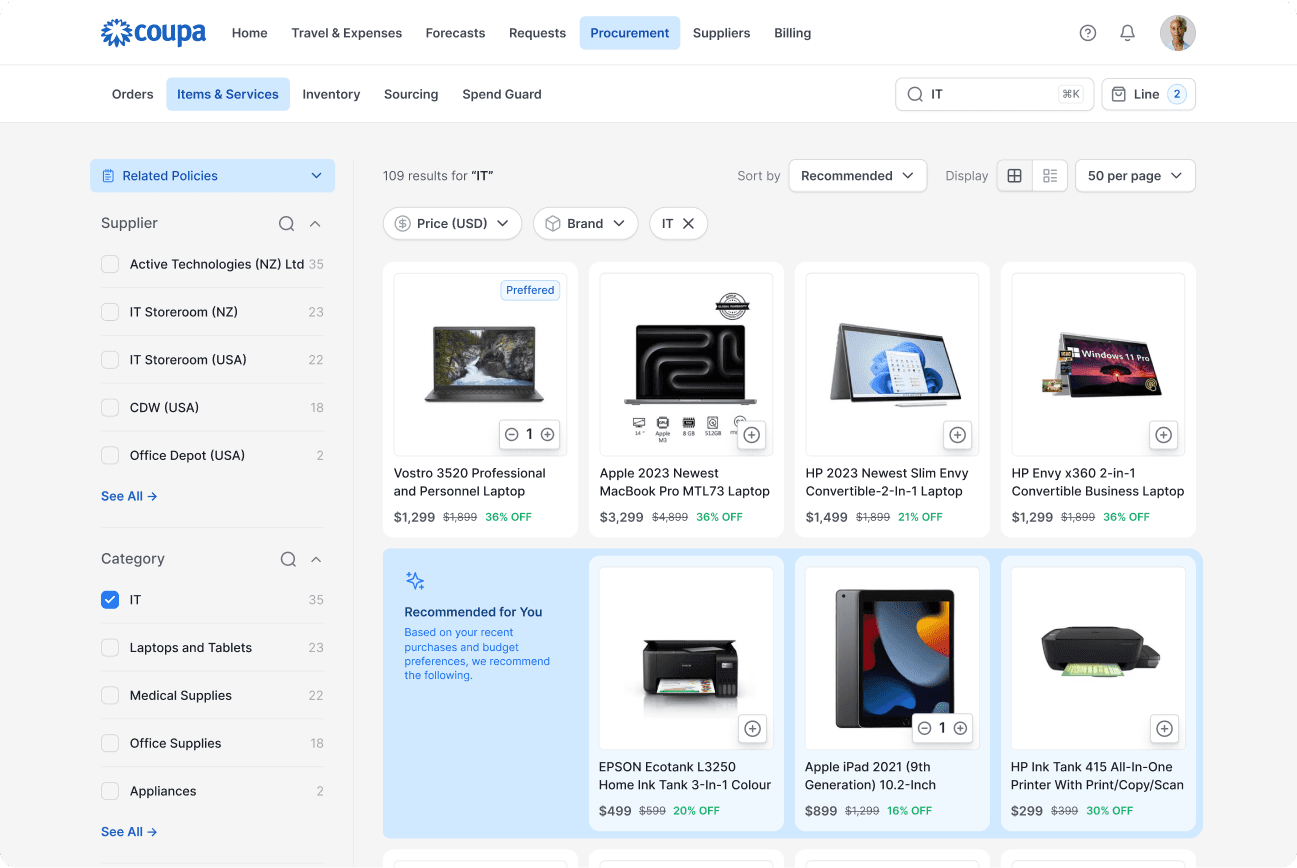Screen dimensions: 1297x868
Task: Collapse the Supplier filter section
Action: pyautogui.click(x=315, y=224)
